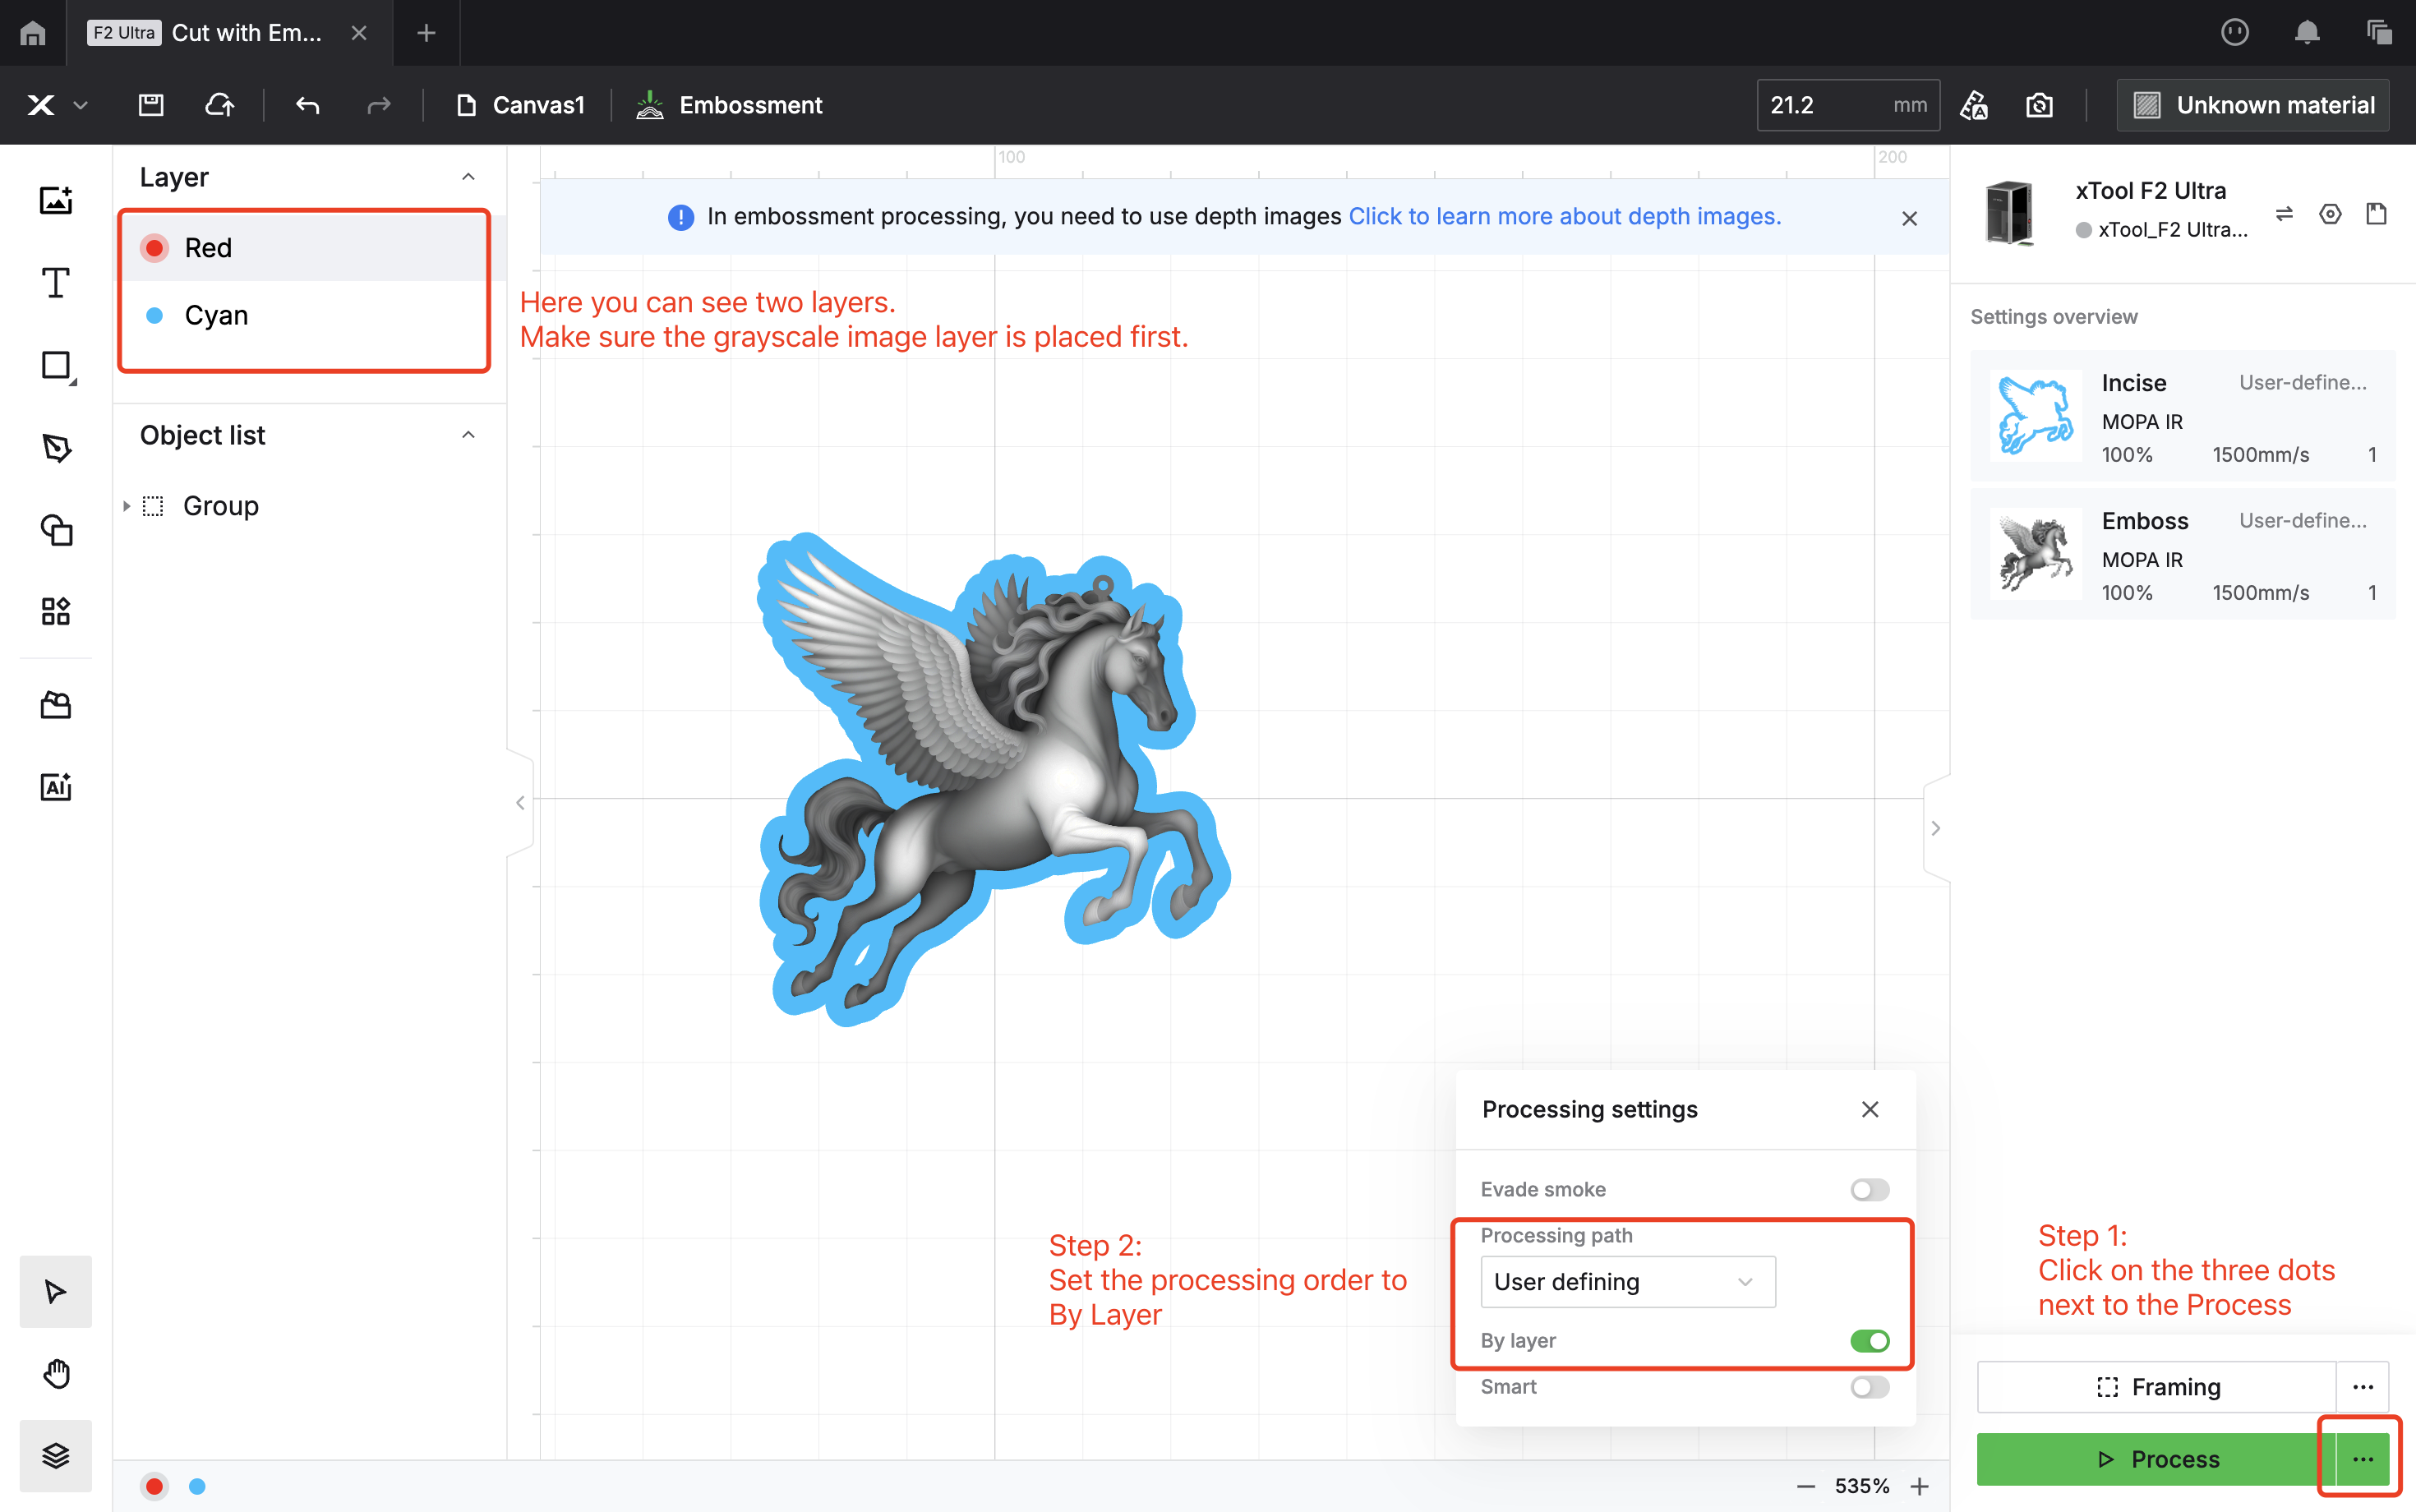Collapse the right panel arrow
This screenshot has height=1512, width=2416.
1936,828
